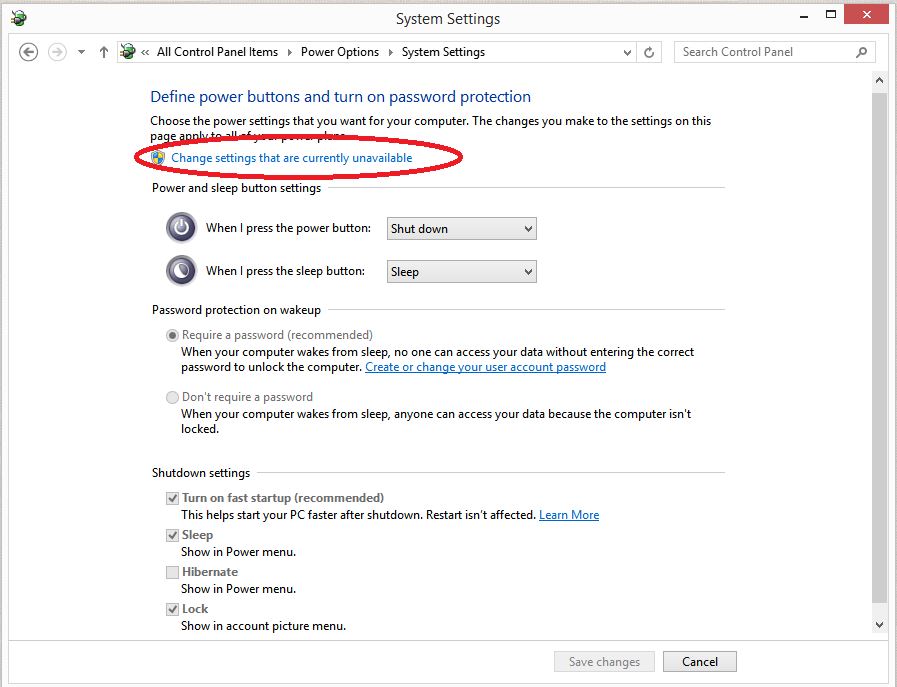897x687 pixels.
Task: Focus the Search Control Panel box
Action: tap(775, 52)
